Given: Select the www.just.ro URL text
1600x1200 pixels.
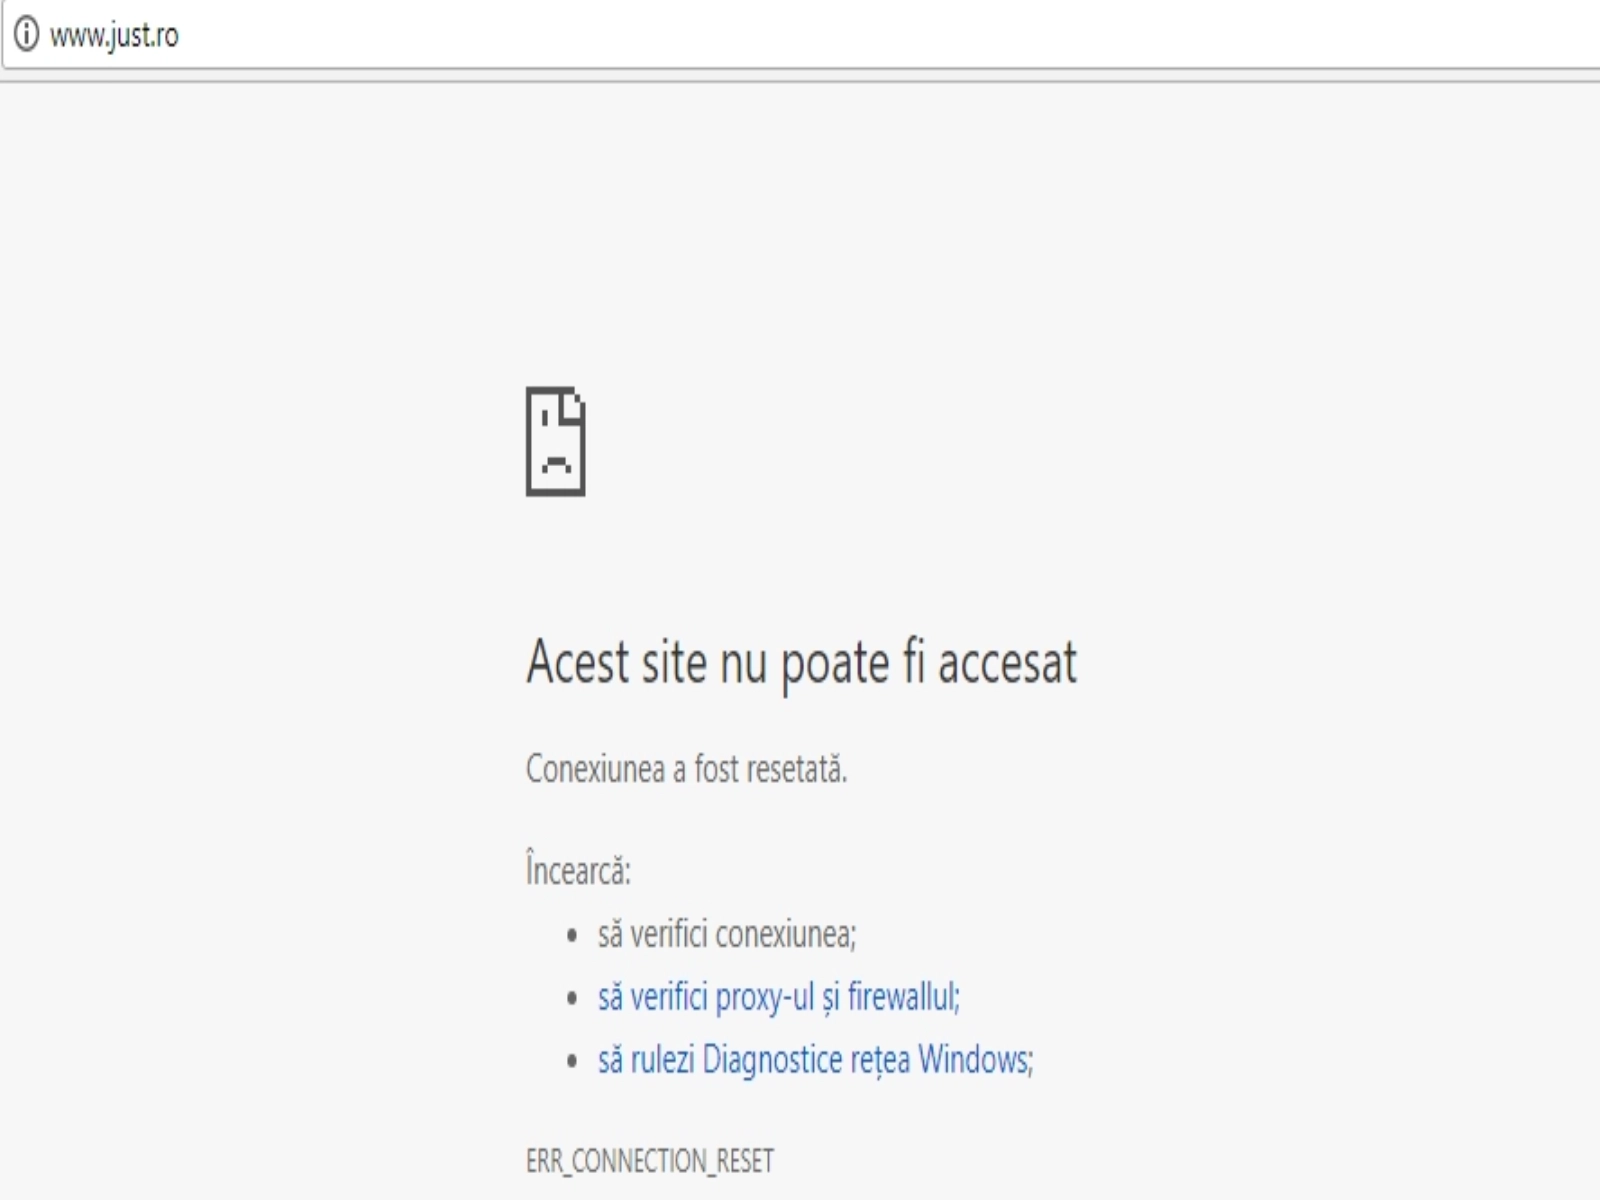Looking at the screenshot, I should [114, 36].
